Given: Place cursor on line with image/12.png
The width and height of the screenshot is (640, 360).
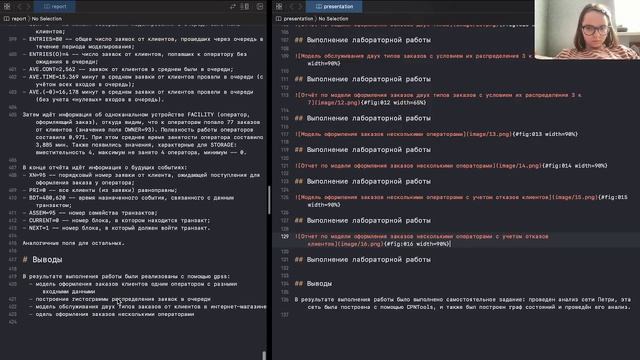Looking at the screenshot, I should 438,99.
